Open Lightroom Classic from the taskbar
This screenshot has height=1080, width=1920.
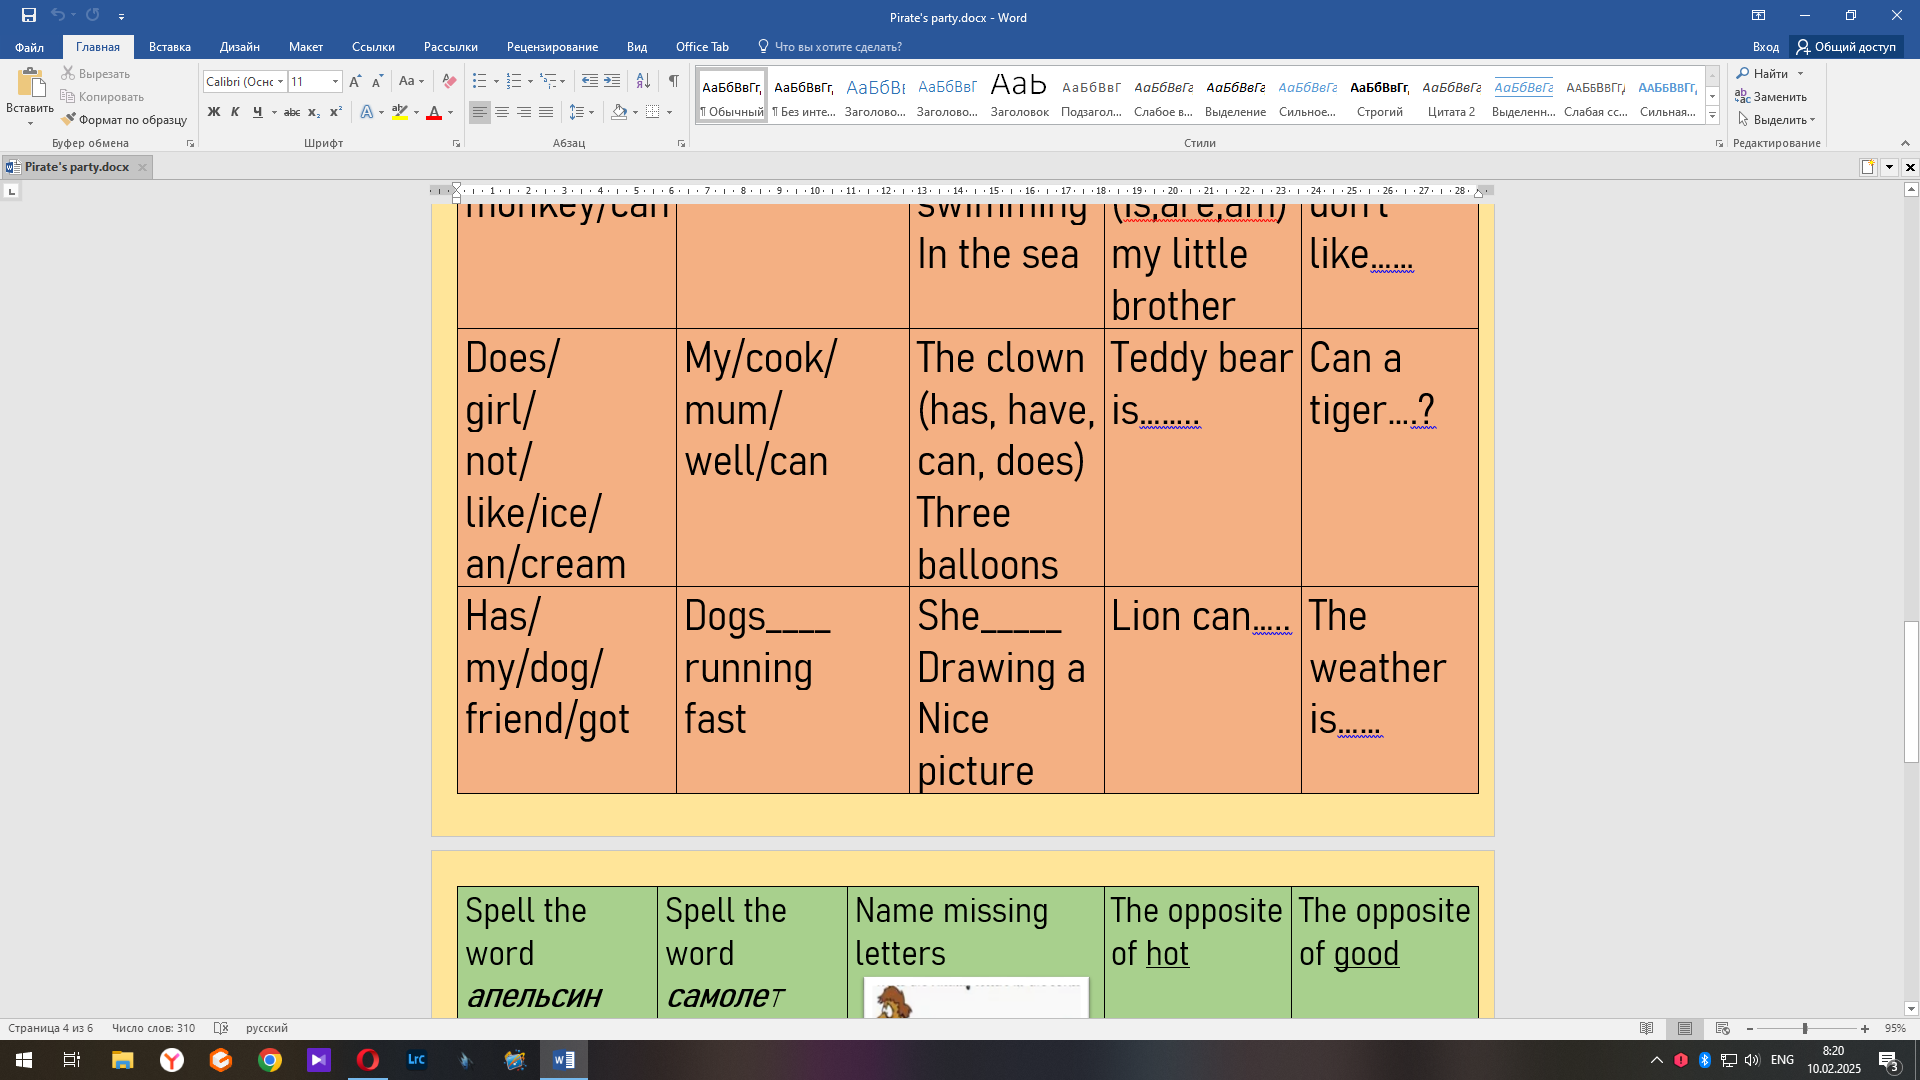417,1060
